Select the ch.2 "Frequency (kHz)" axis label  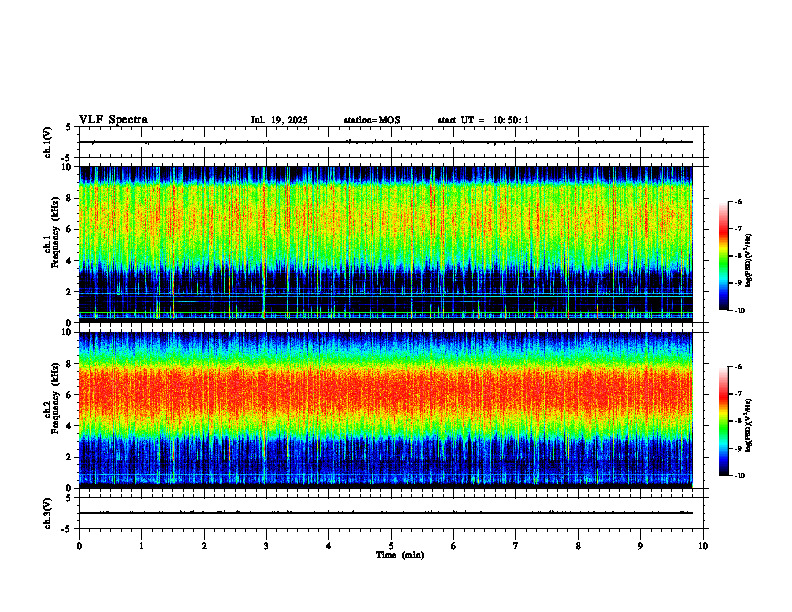point(55,399)
